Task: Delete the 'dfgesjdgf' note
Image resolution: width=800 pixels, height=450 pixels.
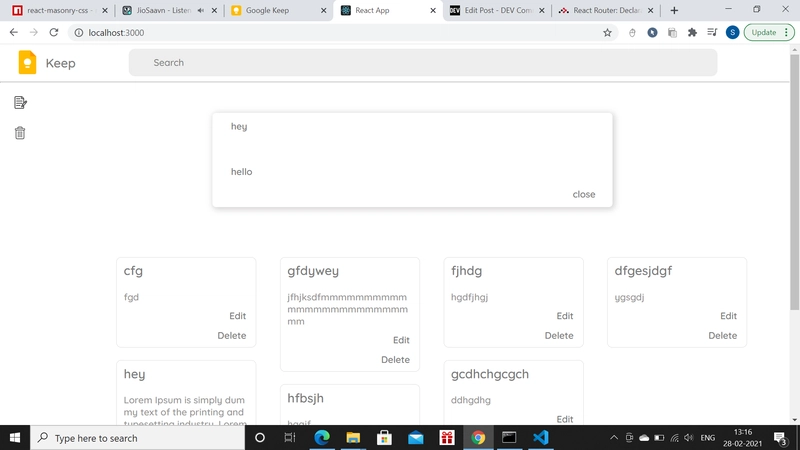Action: [722, 335]
